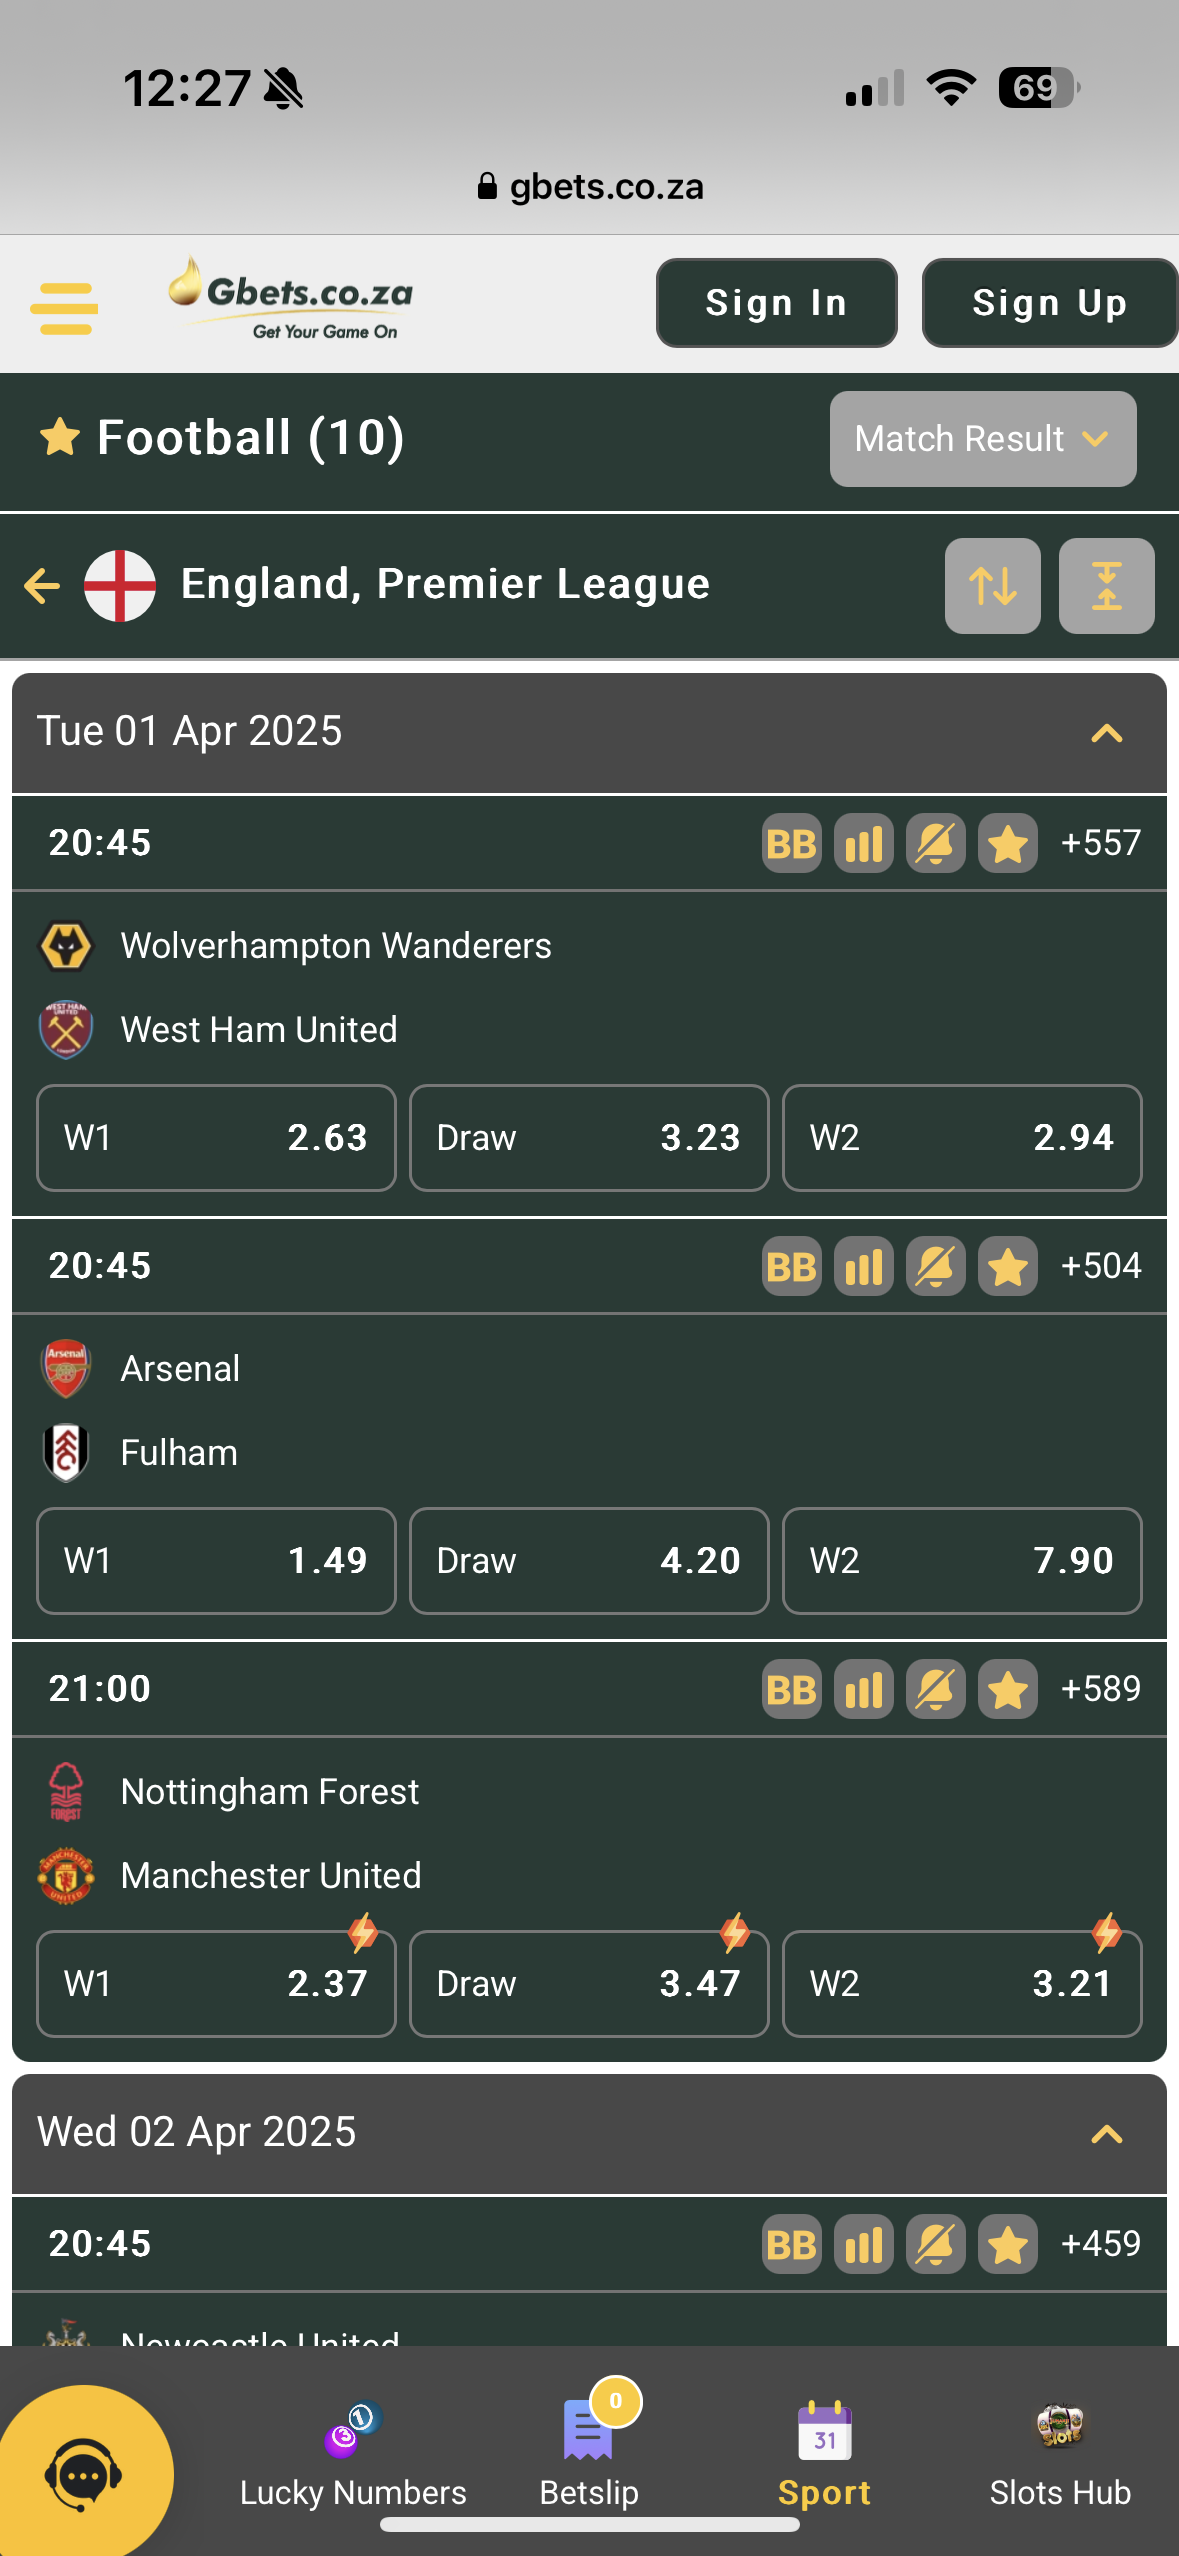Toggle the star on the Wolverhampton match

[1006, 843]
